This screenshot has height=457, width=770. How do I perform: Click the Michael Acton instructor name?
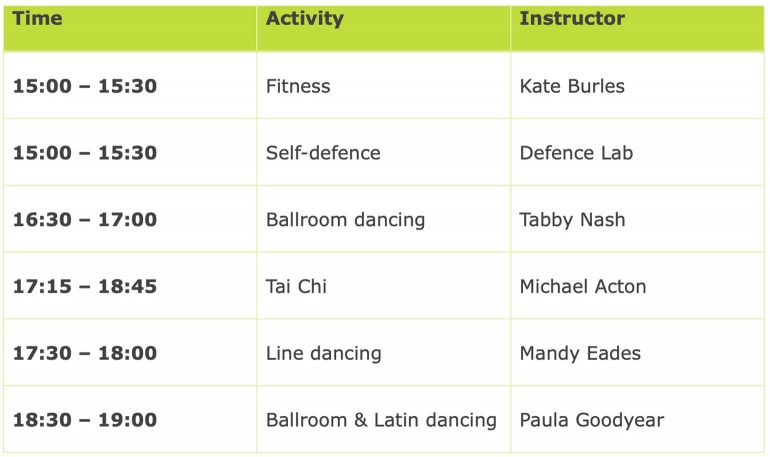tap(583, 287)
